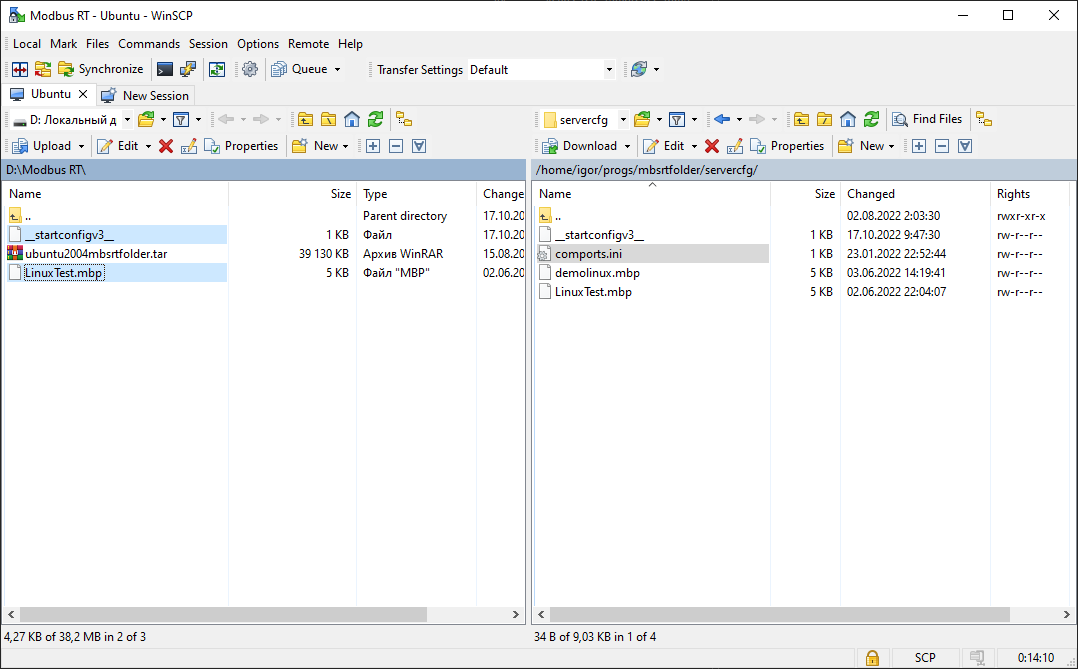Open terminal console from the main toolbar
This screenshot has width=1078, height=669.
(165, 69)
